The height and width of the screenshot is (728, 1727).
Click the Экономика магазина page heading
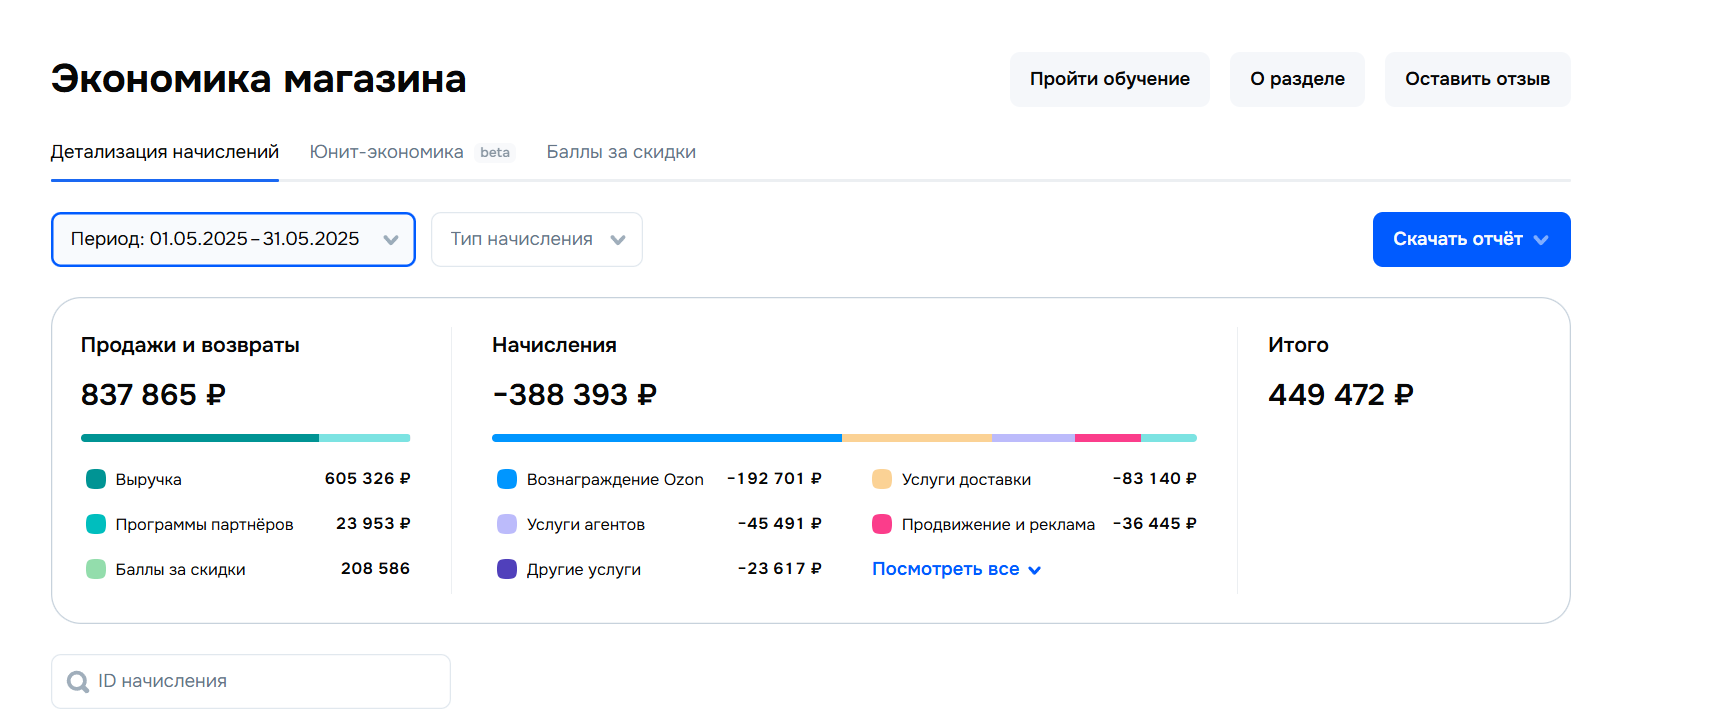[259, 79]
